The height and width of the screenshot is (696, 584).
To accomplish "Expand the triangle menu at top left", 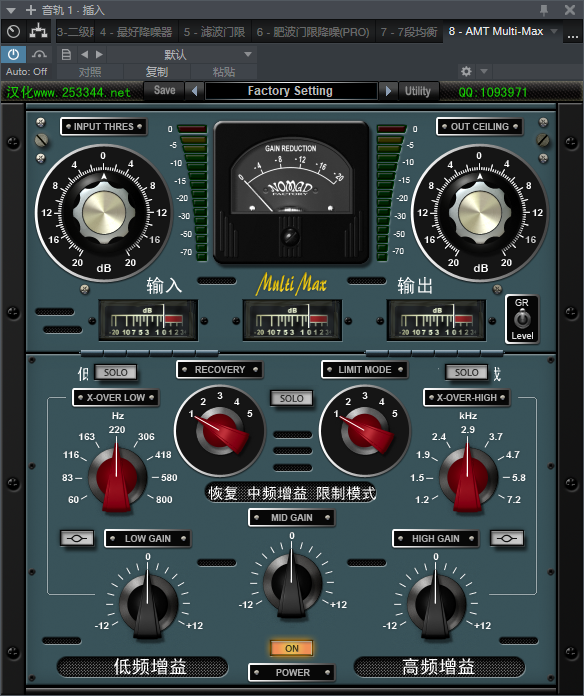I will tap(11, 10).
